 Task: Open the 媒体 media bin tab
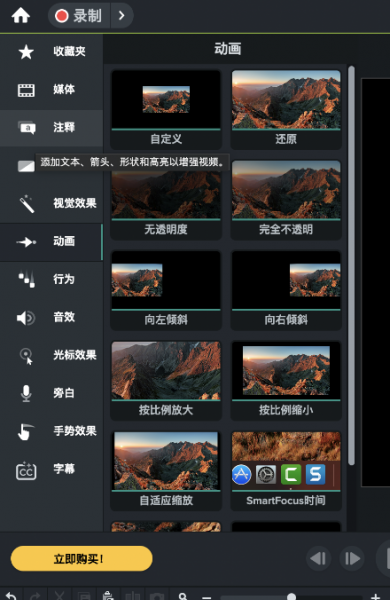pyautogui.click(x=51, y=90)
